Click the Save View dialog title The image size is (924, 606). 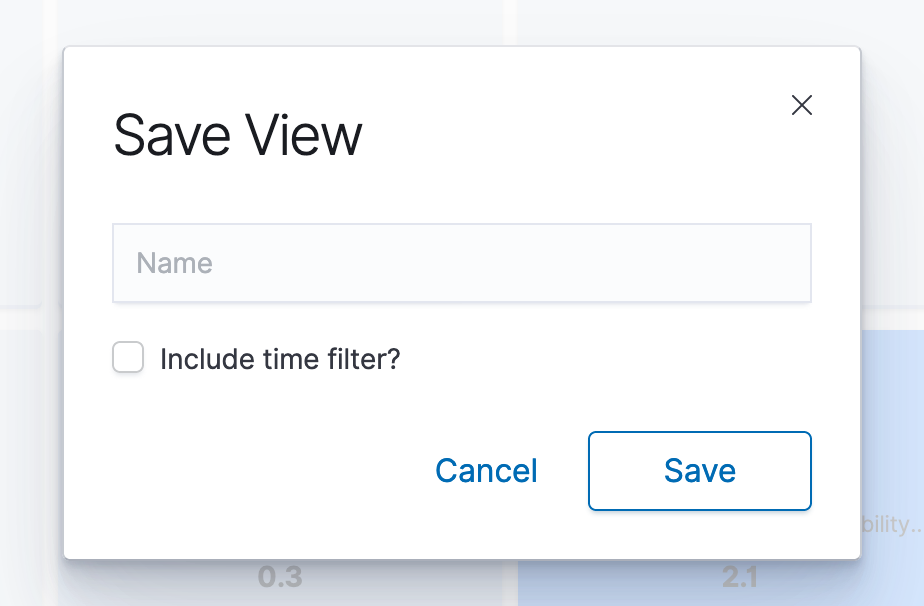point(239,135)
